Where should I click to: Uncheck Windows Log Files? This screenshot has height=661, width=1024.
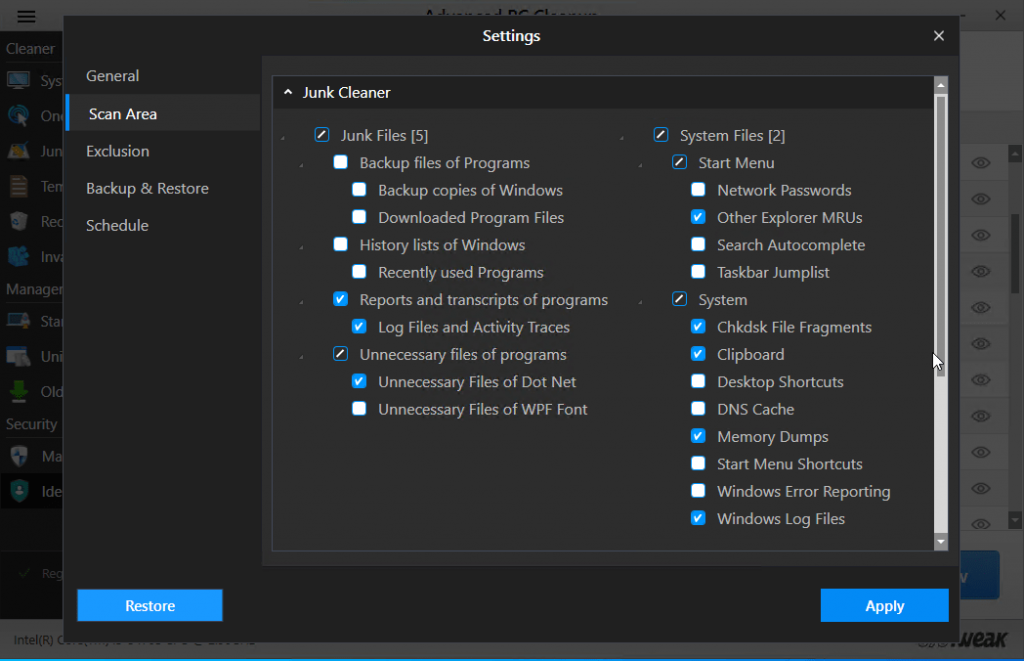[x=698, y=518]
